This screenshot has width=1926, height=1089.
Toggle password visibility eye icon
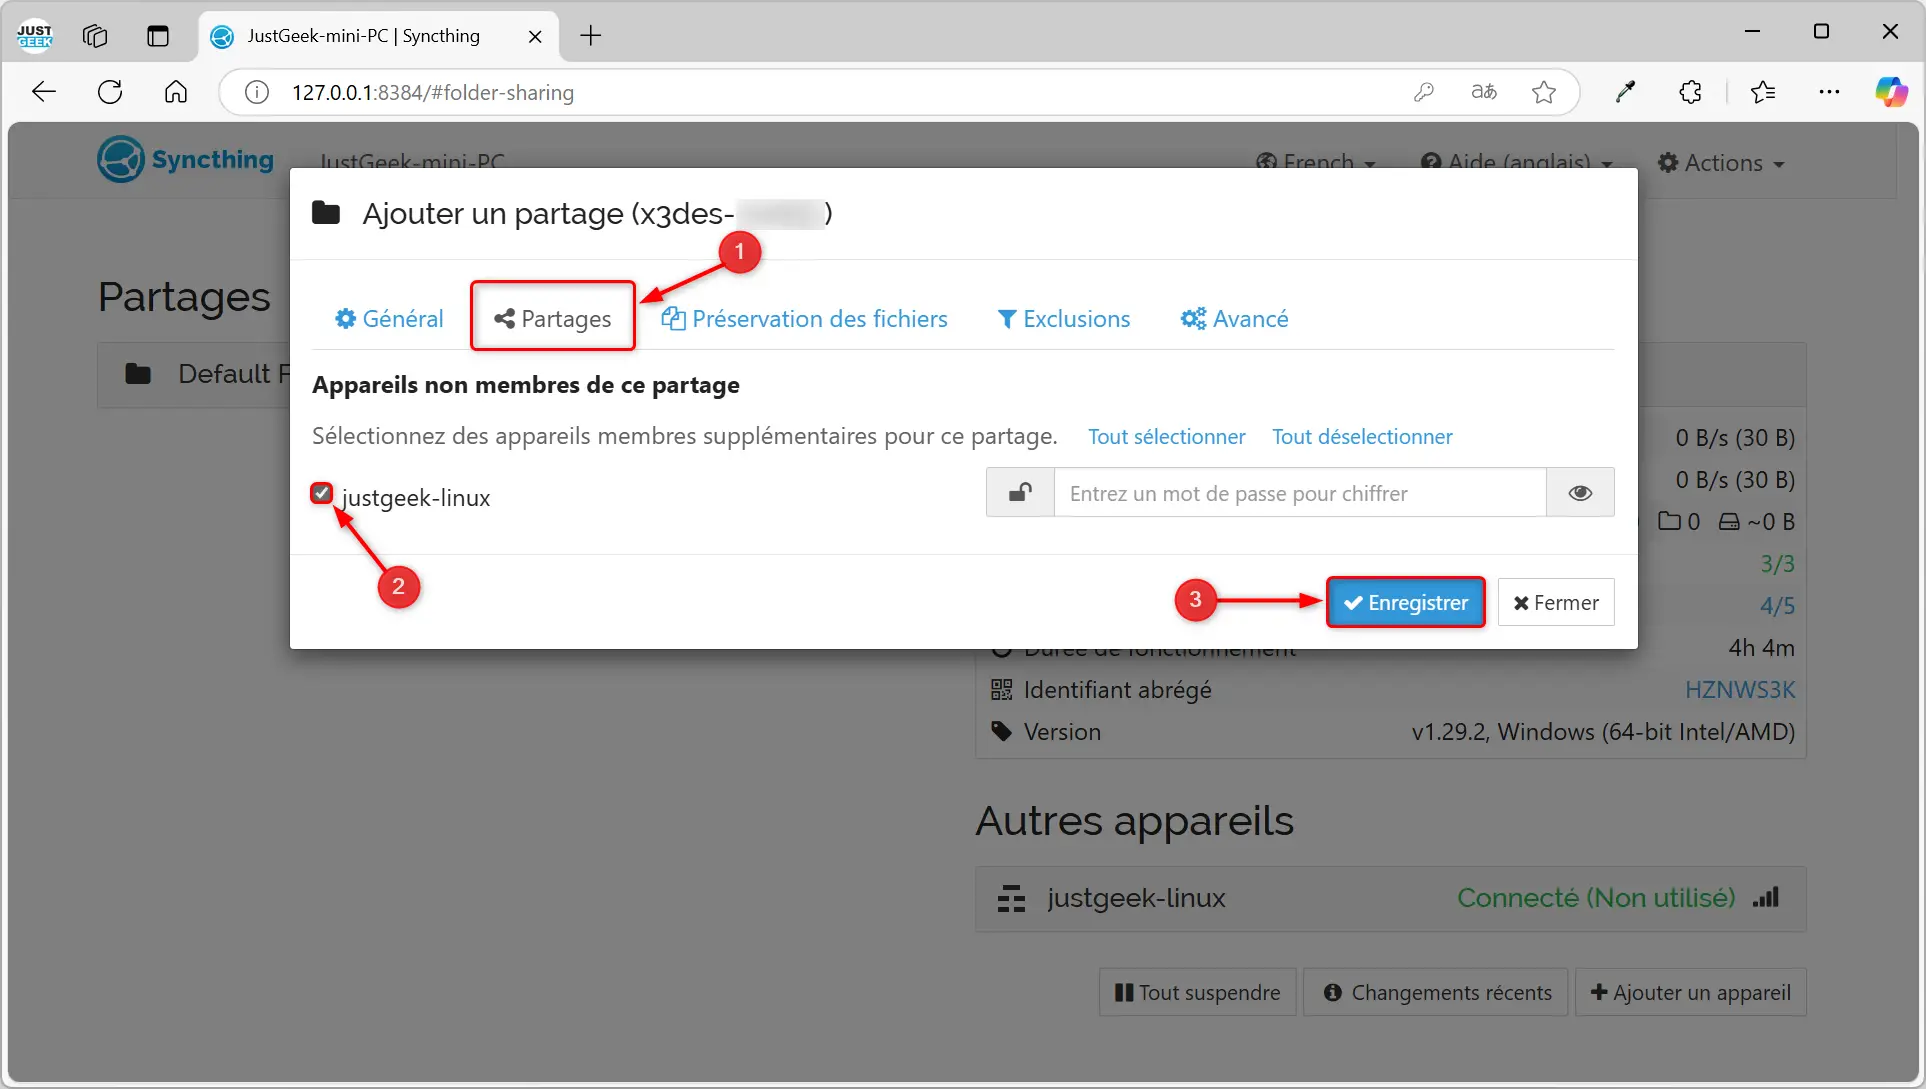click(1580, 493)
